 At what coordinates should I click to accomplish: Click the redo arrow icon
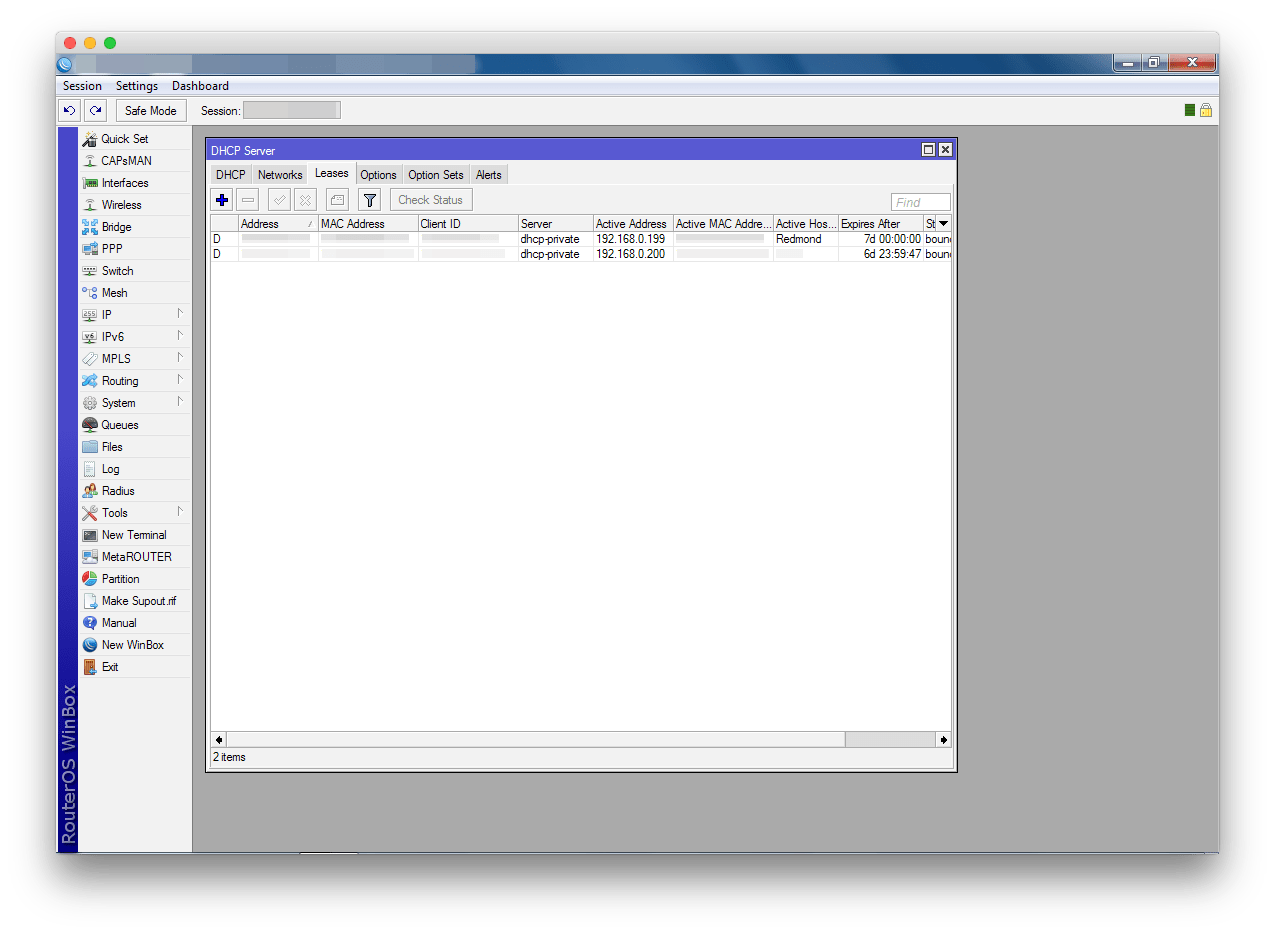95,111
